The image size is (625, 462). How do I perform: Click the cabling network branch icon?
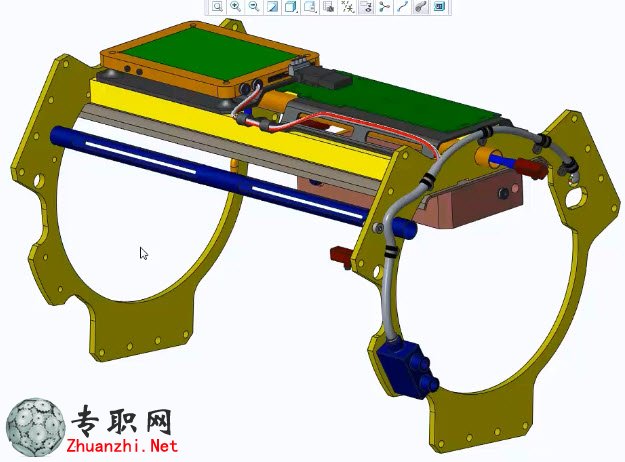pos(384,7)
